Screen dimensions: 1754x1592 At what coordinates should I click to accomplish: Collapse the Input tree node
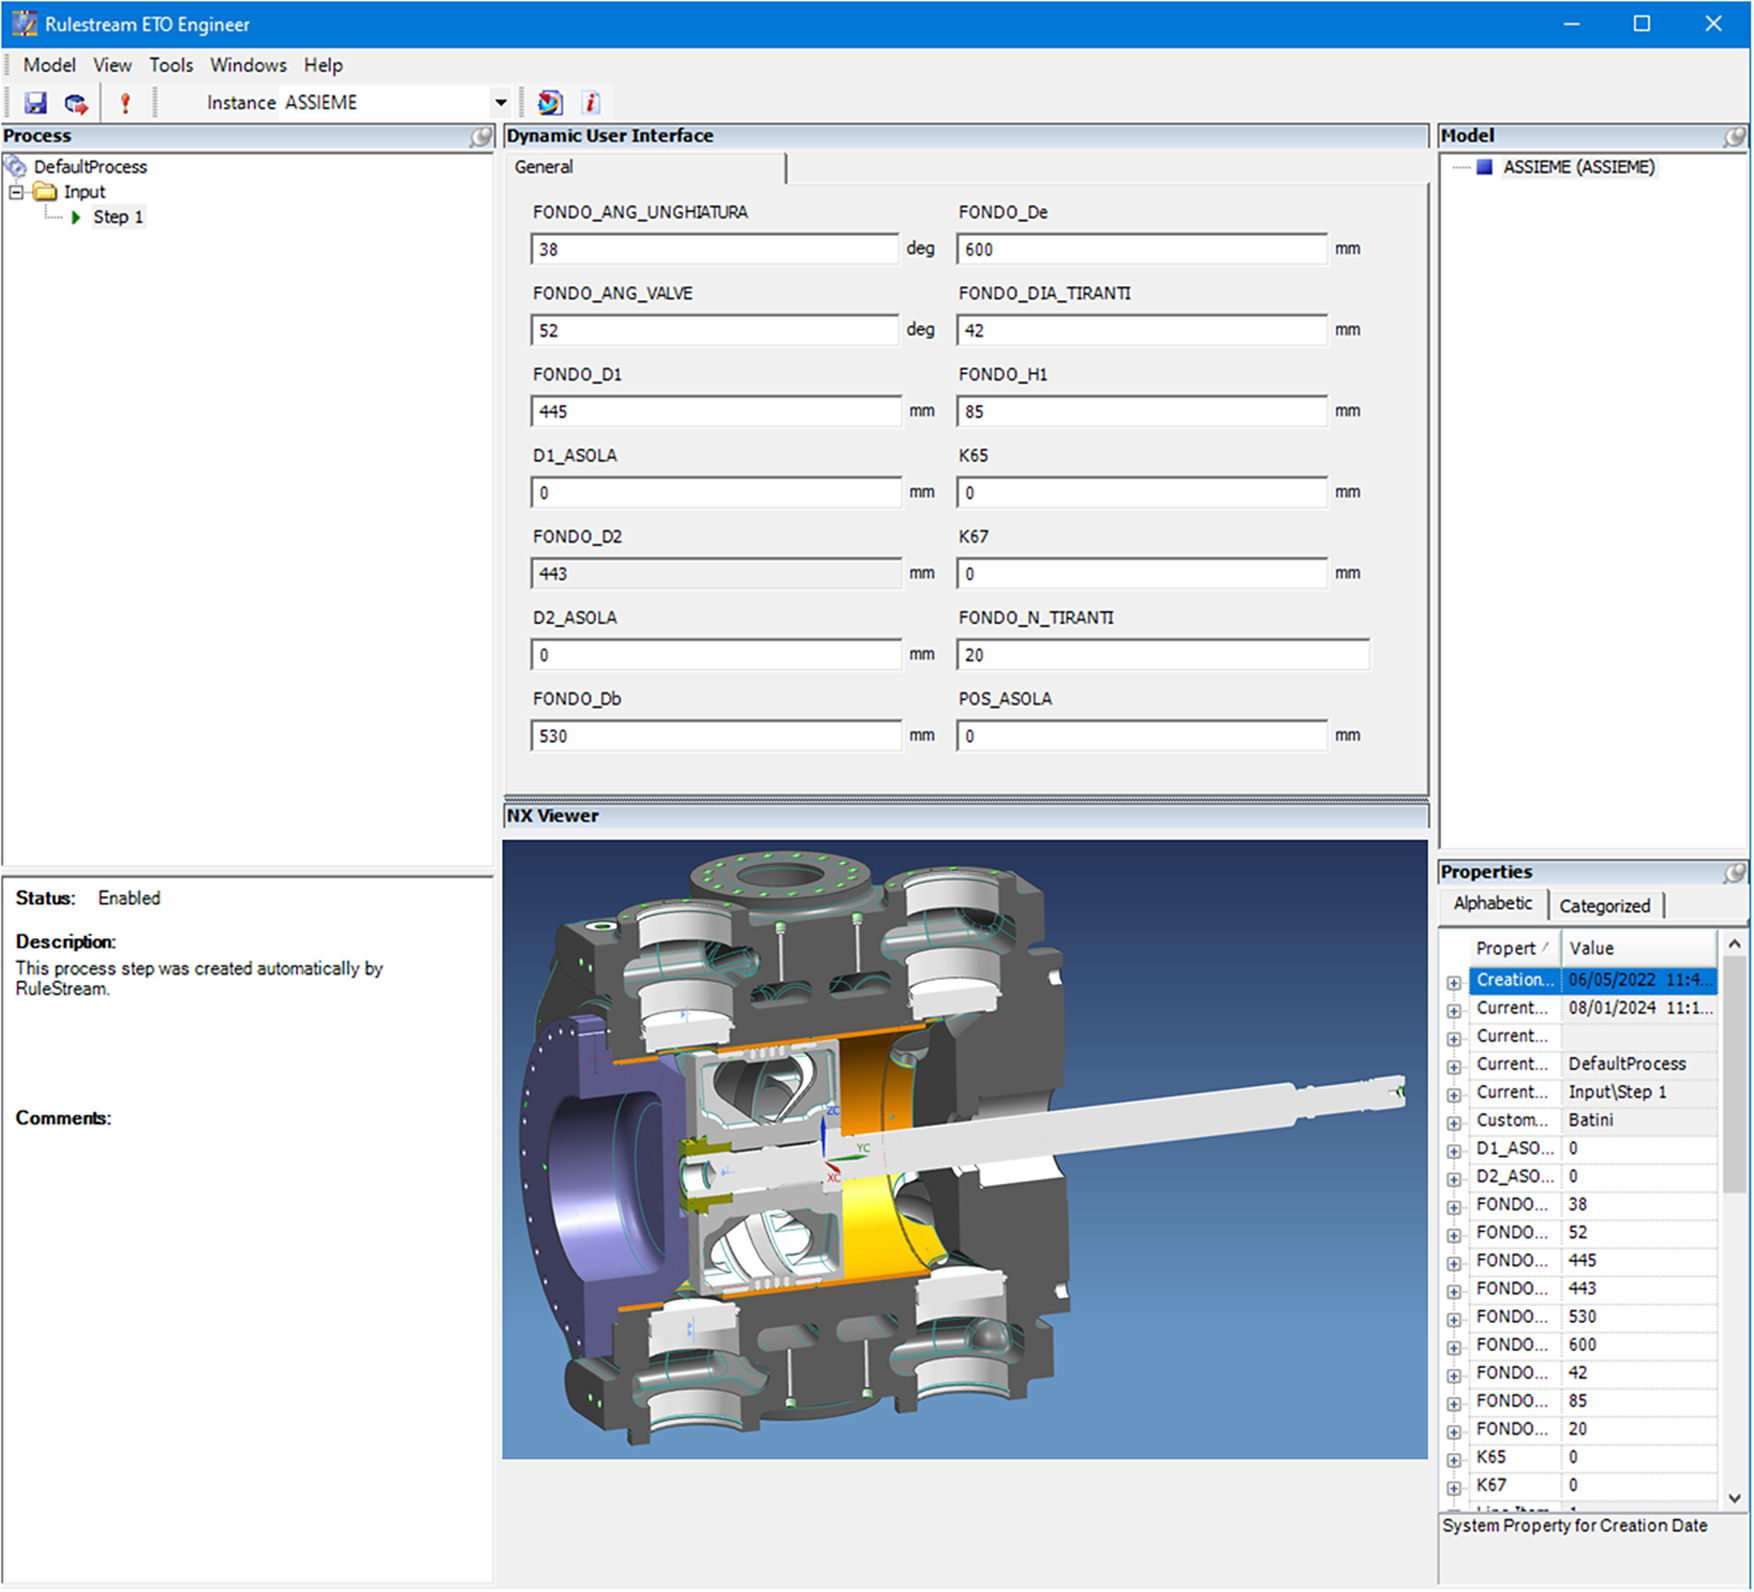[x=16, y=192]
